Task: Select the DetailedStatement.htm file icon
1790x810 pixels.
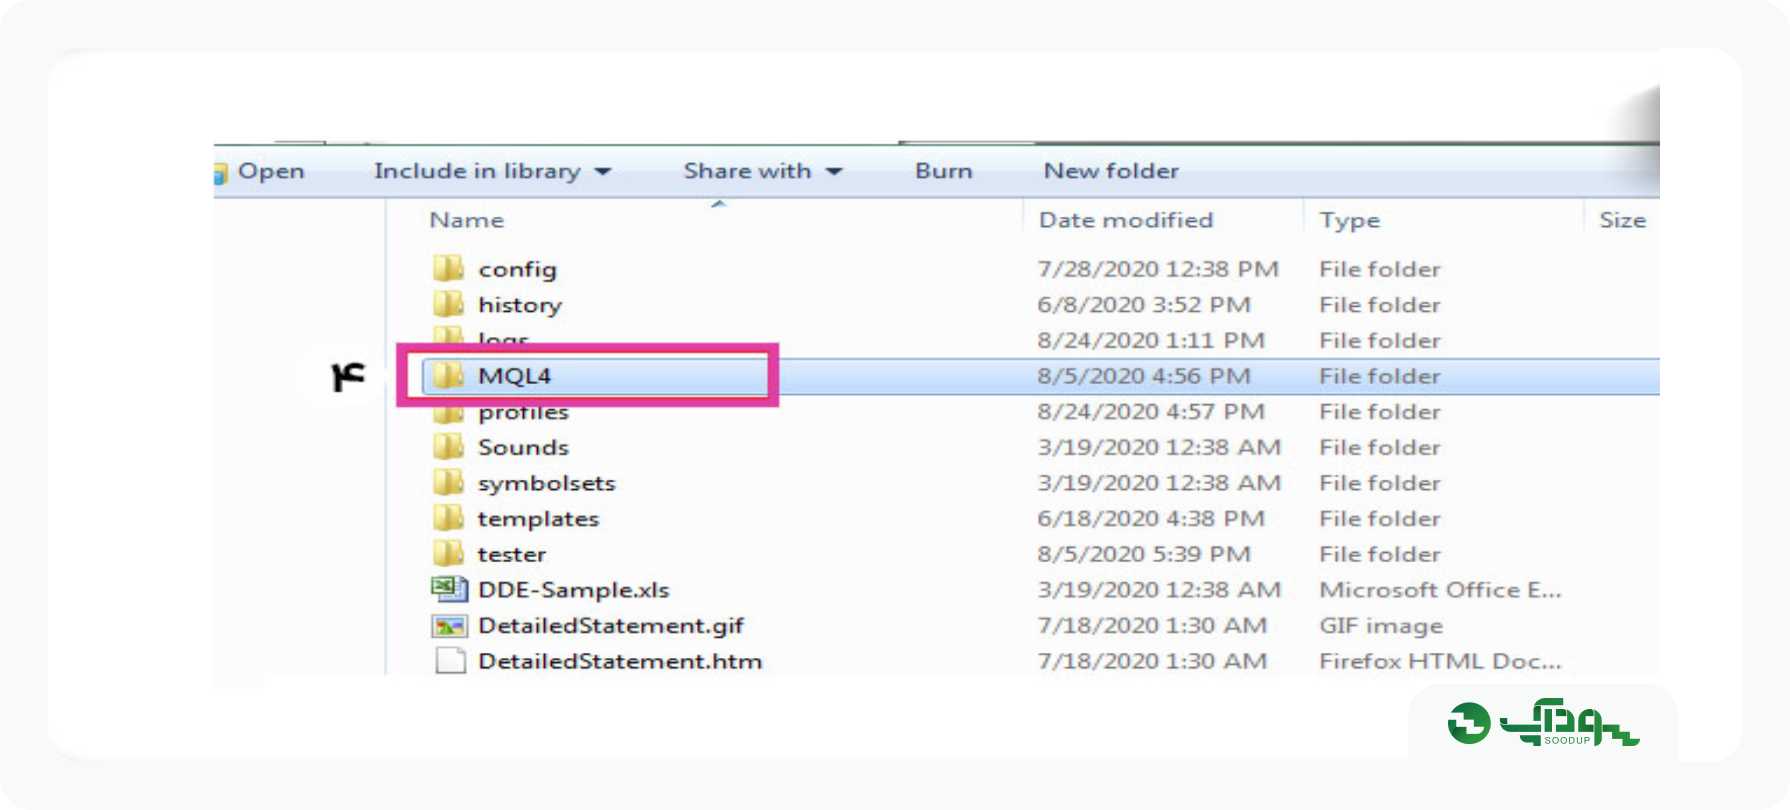Action: pyautogui.click(x=450, y=661)
